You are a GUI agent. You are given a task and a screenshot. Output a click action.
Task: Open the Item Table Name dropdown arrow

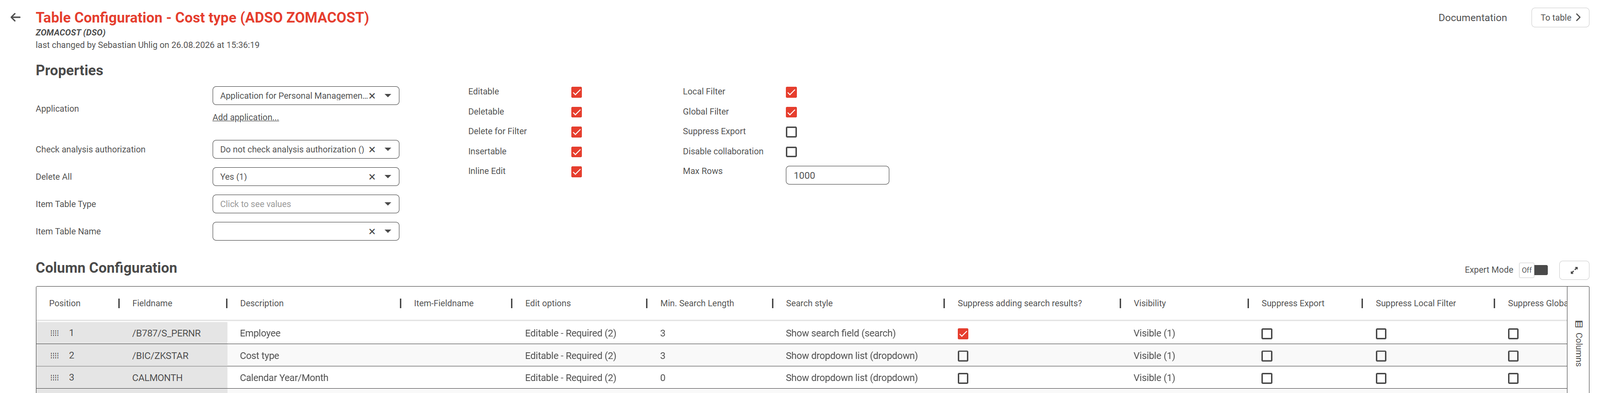[388, 231]
